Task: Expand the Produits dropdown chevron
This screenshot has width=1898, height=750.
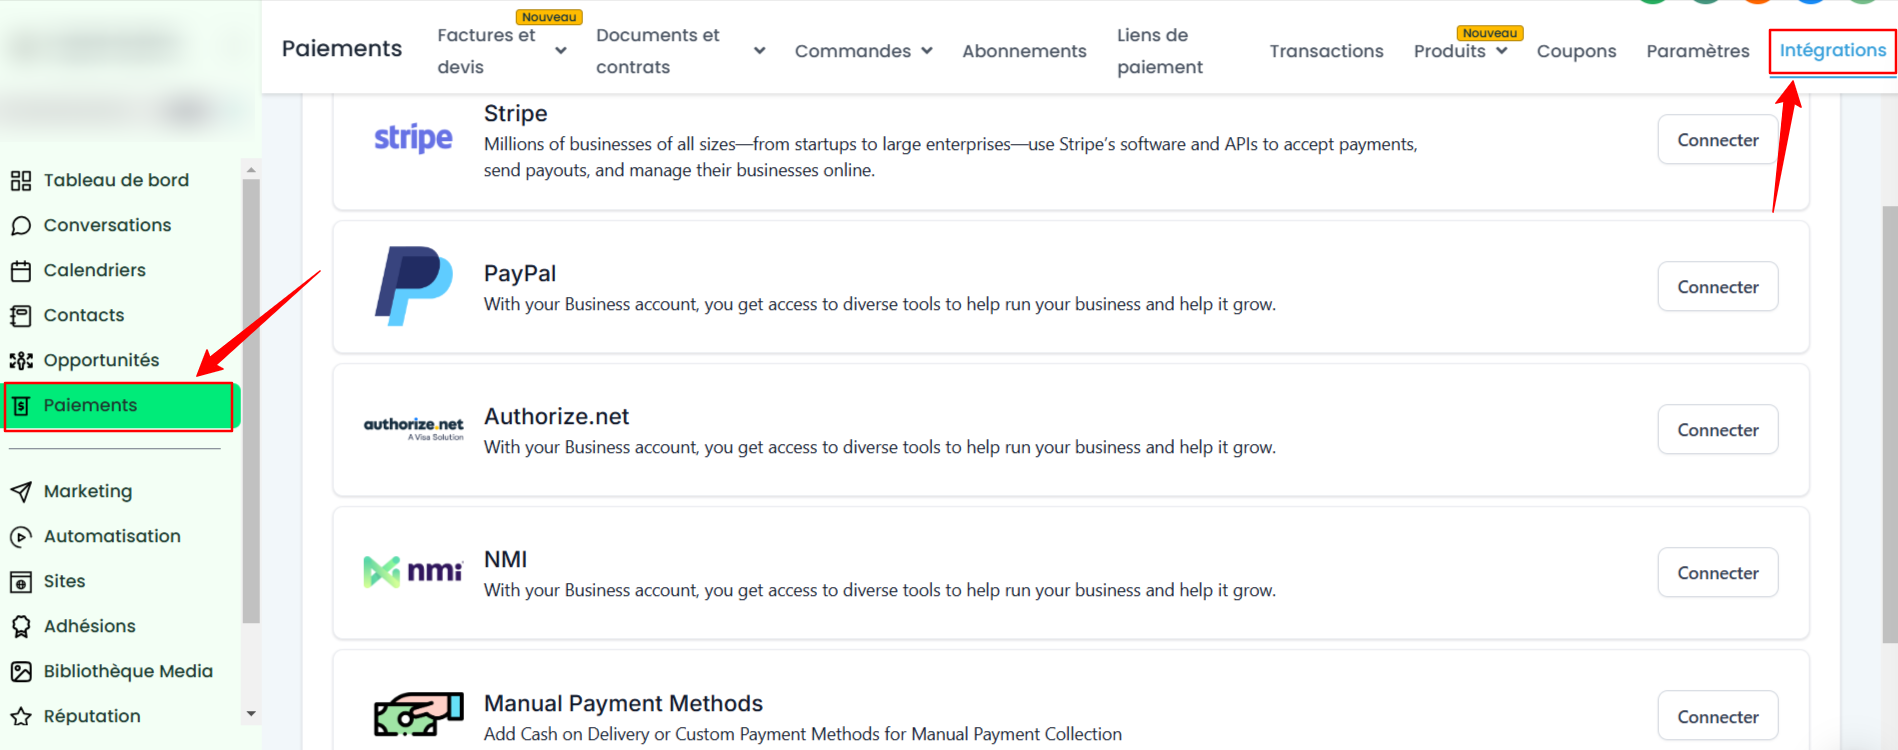Action: 1501,51
